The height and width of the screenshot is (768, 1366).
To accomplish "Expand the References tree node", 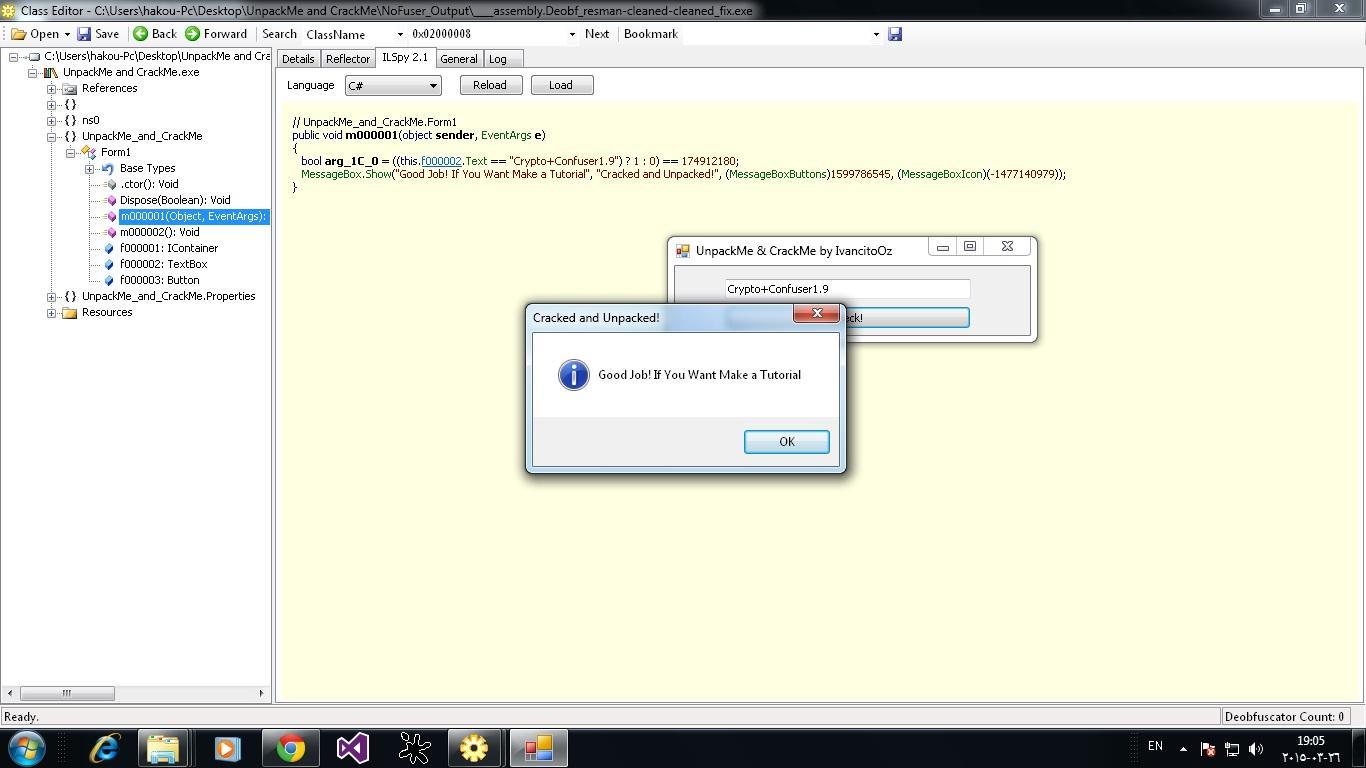I will (52, 89).
